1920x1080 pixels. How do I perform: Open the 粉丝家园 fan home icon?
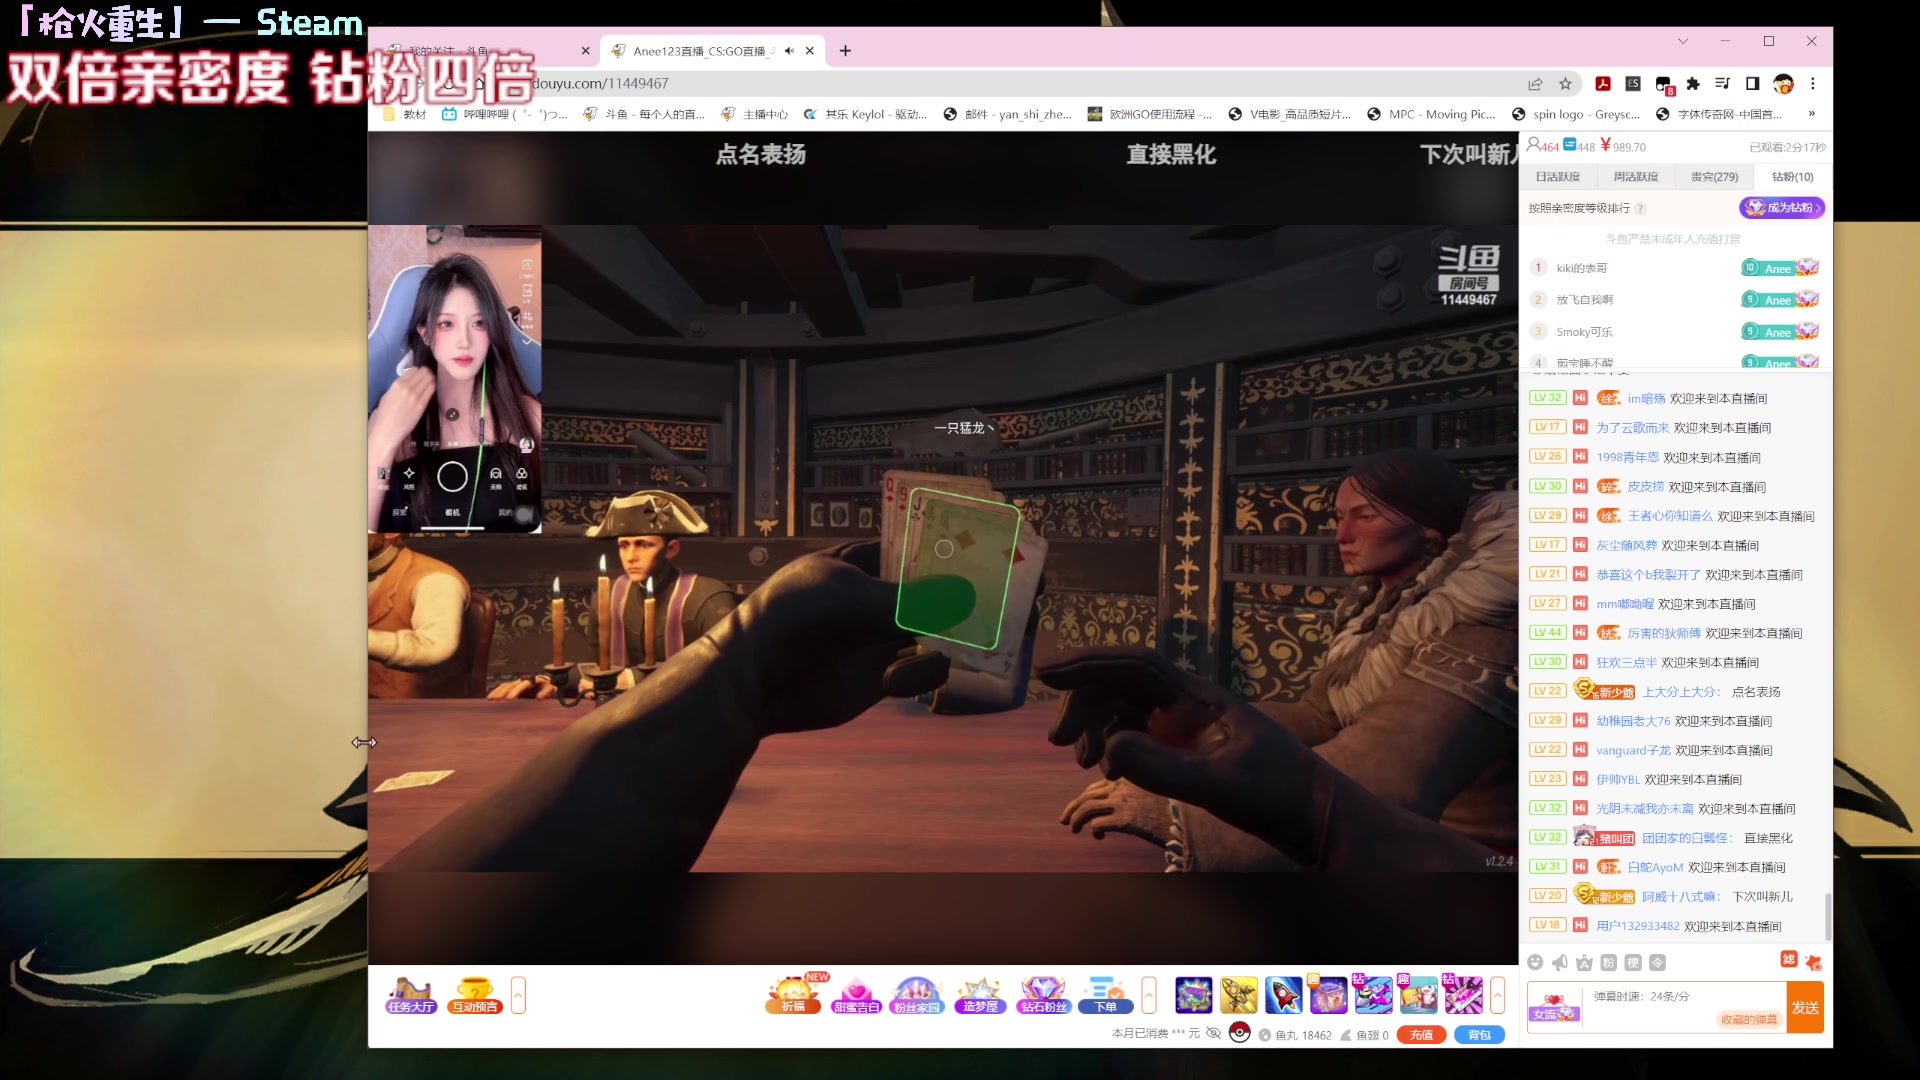917,995
